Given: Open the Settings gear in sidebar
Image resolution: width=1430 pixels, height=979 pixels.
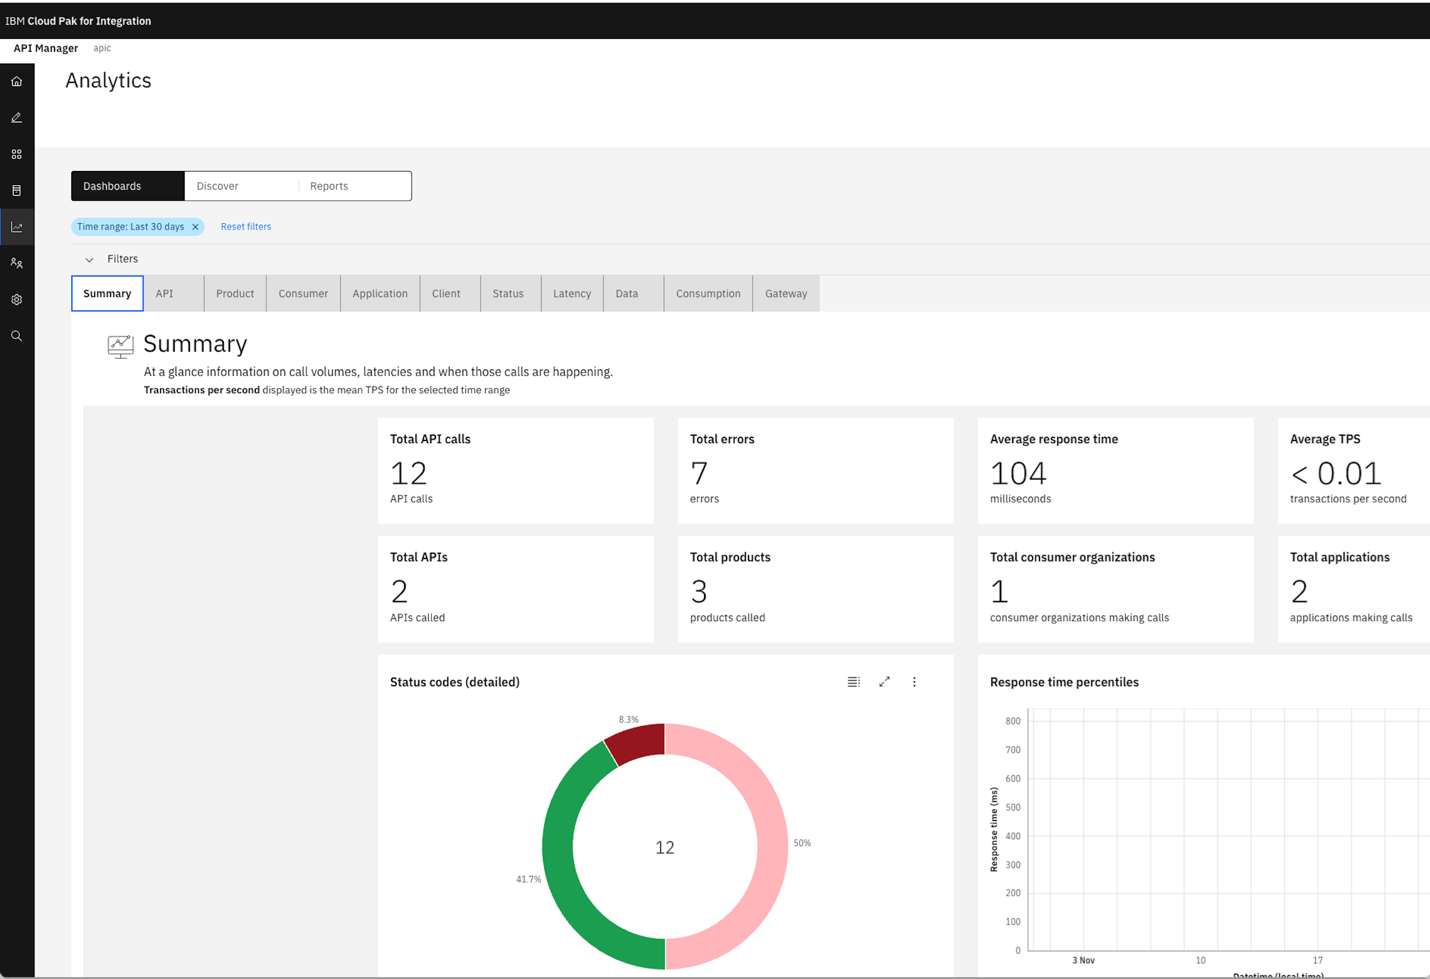Looking at the screenshot, I should coord(17,299).
